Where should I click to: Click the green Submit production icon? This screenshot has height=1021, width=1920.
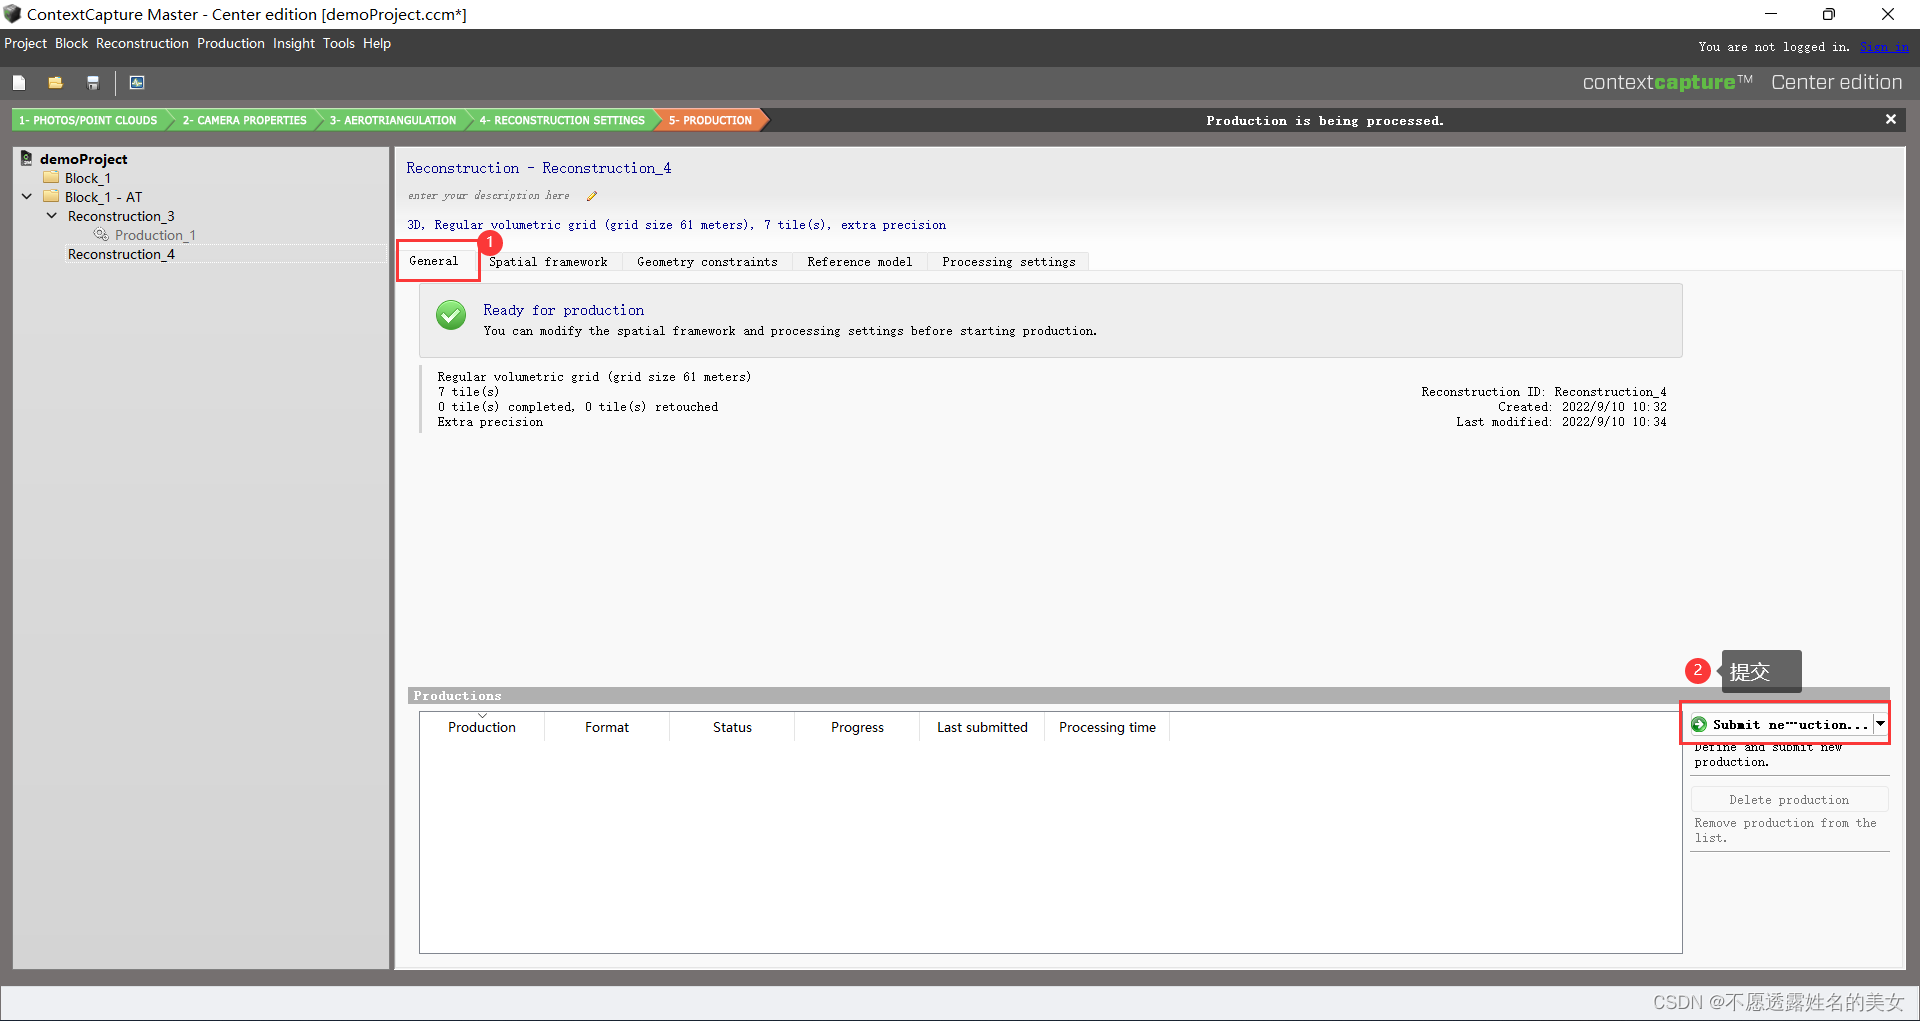pyautogui.click(x=1699, y=724)
